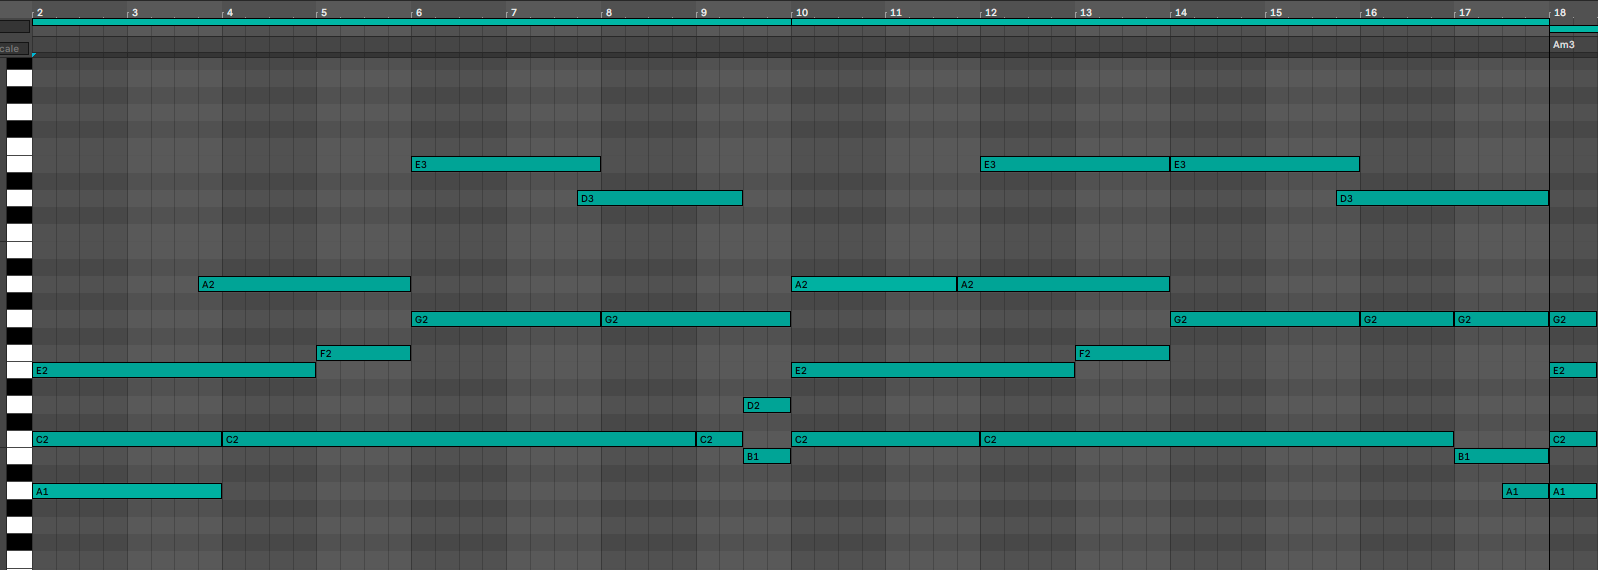Select the long E2 note starting at bar 10

932,370
